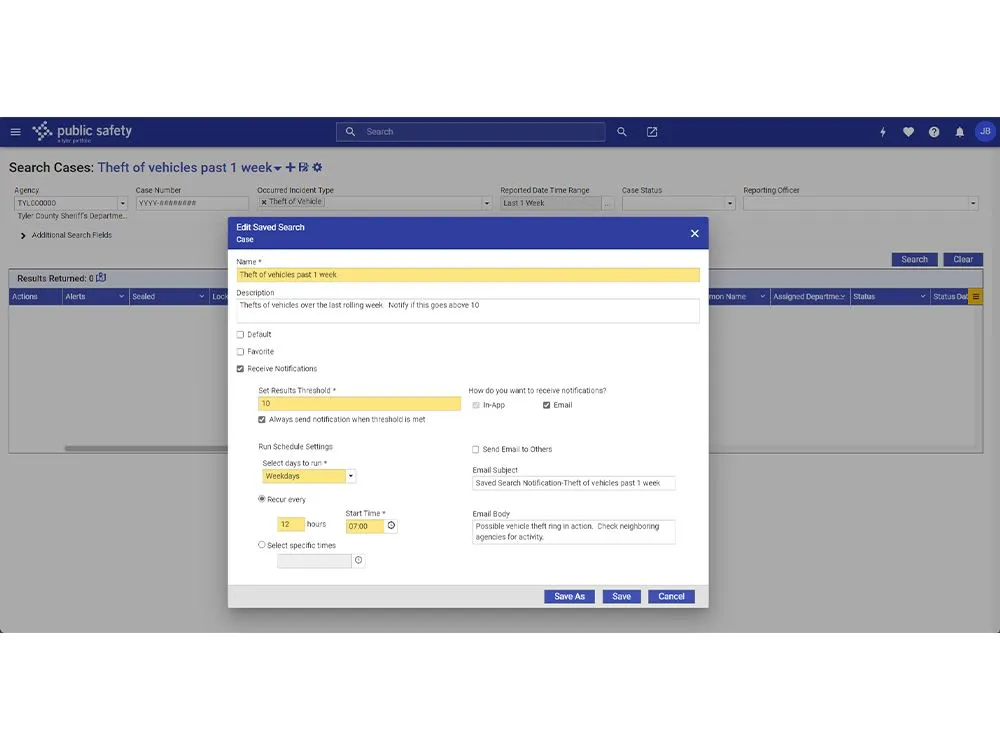Open the grid column menu icon

(976, 297)
